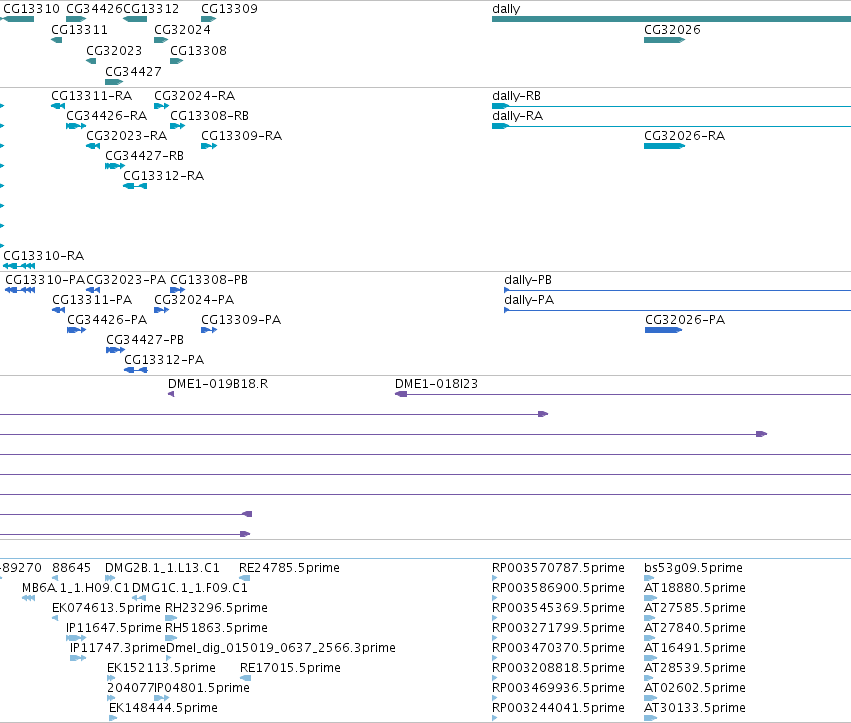
Task: Click EST bs53g09.5prime
Action: [649, 578]
